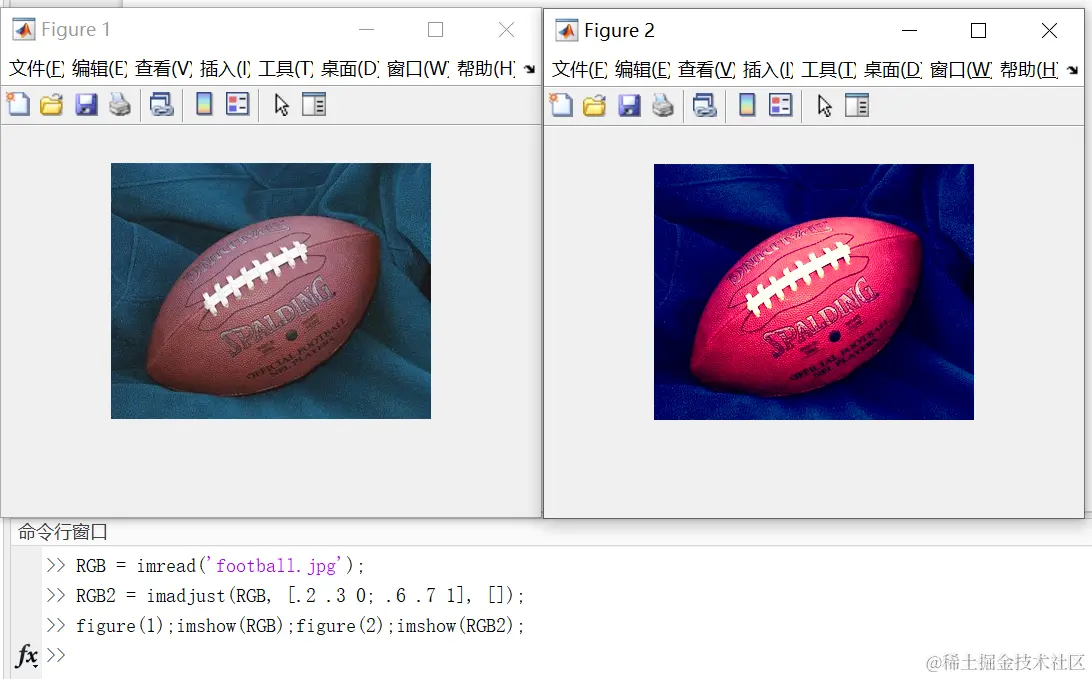1092x679 pixels.
Task: Open 工具(T) menu in Figure 1
Action: coord(286,68)
